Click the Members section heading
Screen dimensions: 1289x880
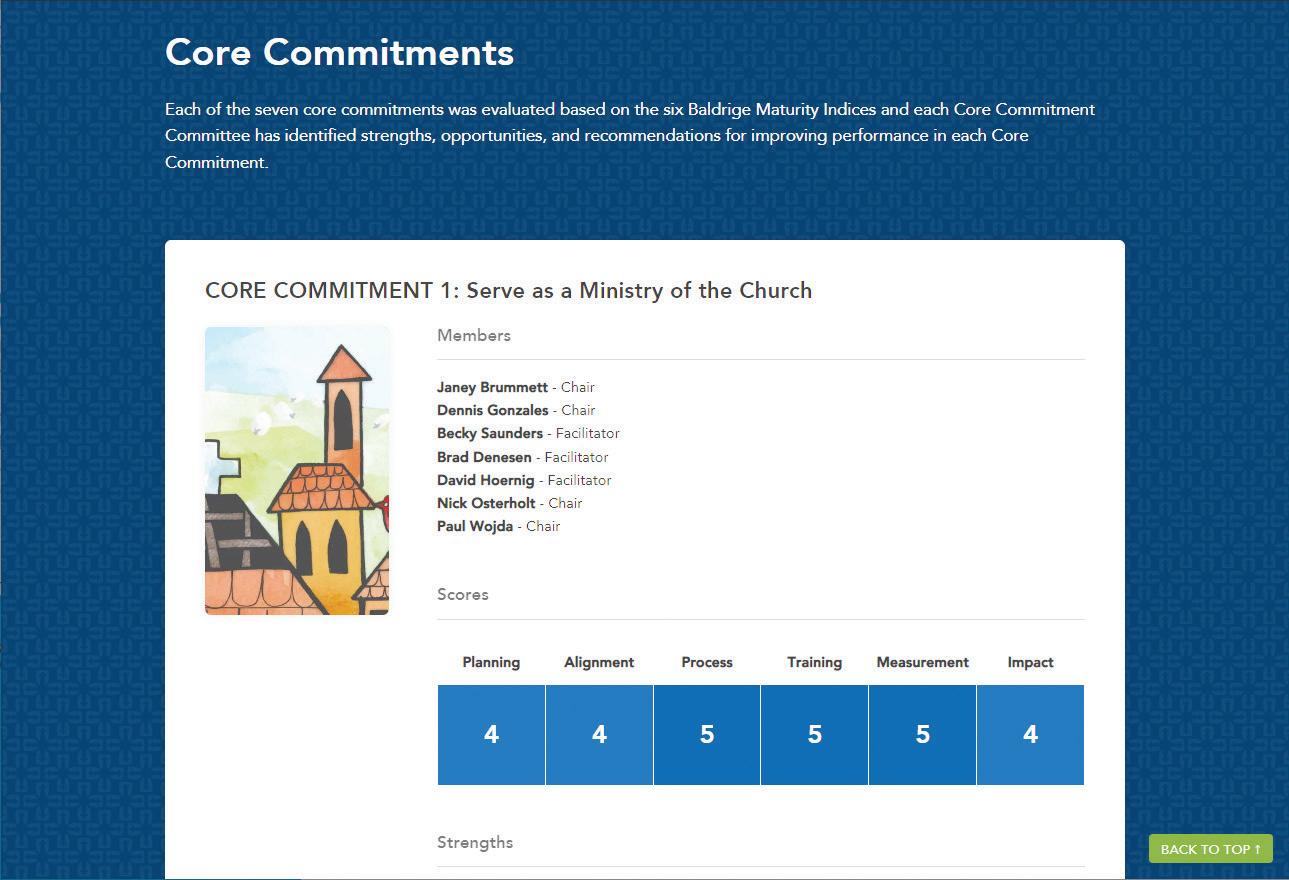tap(474, 336)
